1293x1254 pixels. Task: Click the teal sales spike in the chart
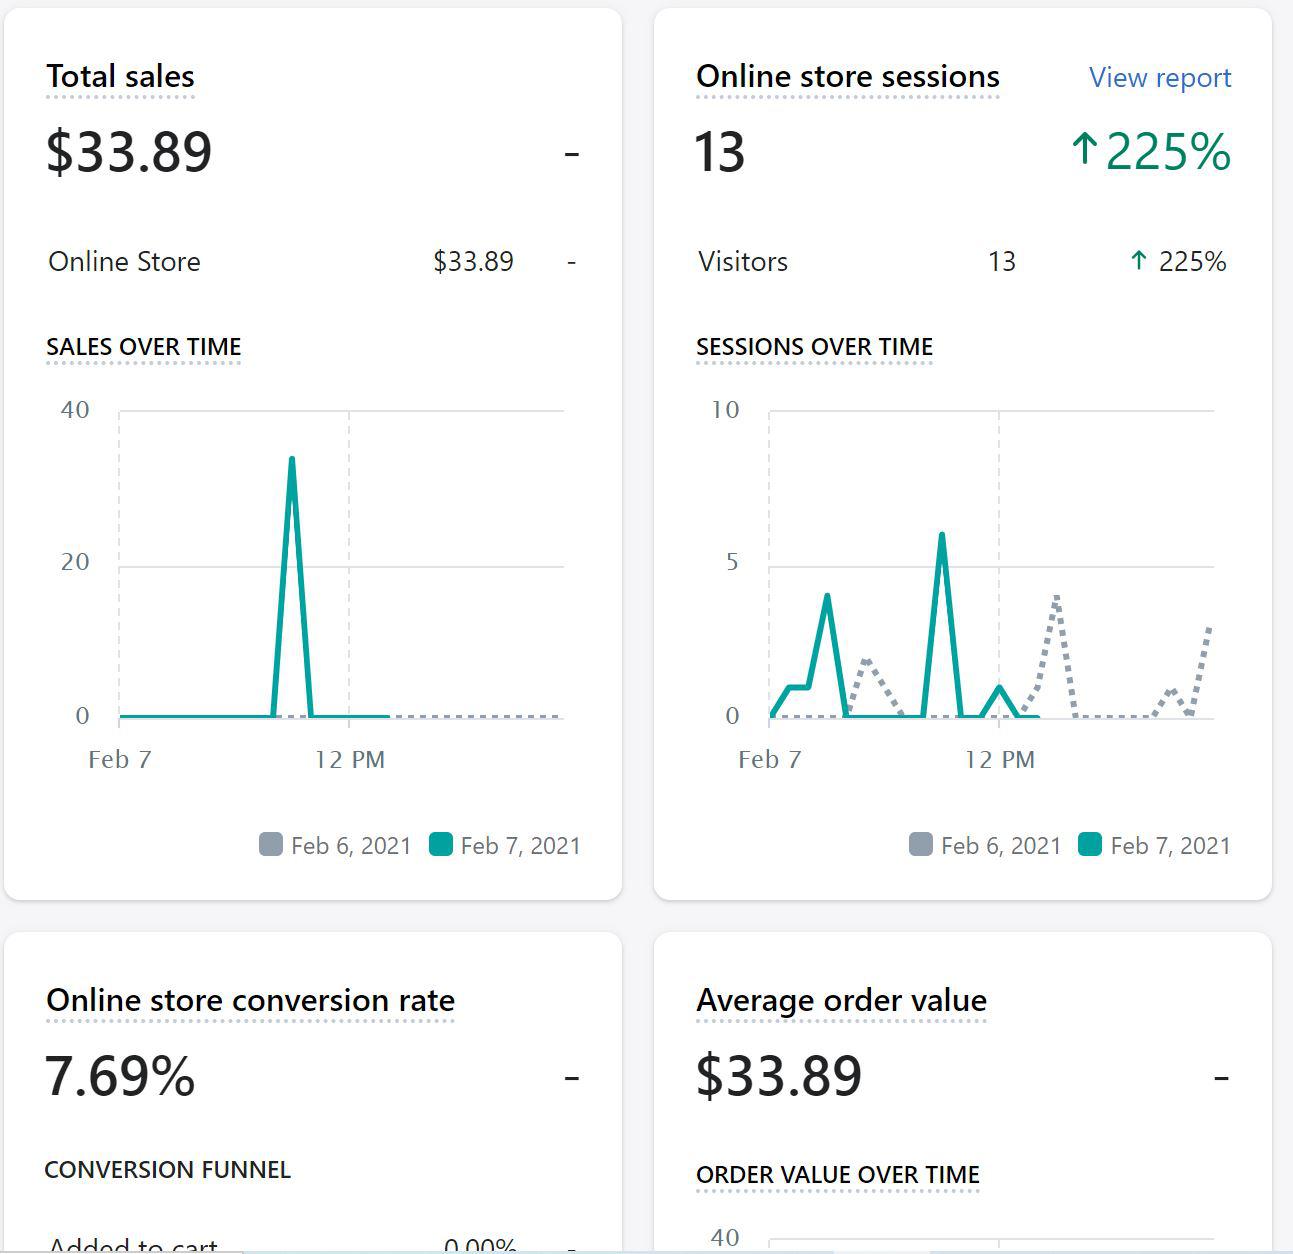tap(290, 458)
